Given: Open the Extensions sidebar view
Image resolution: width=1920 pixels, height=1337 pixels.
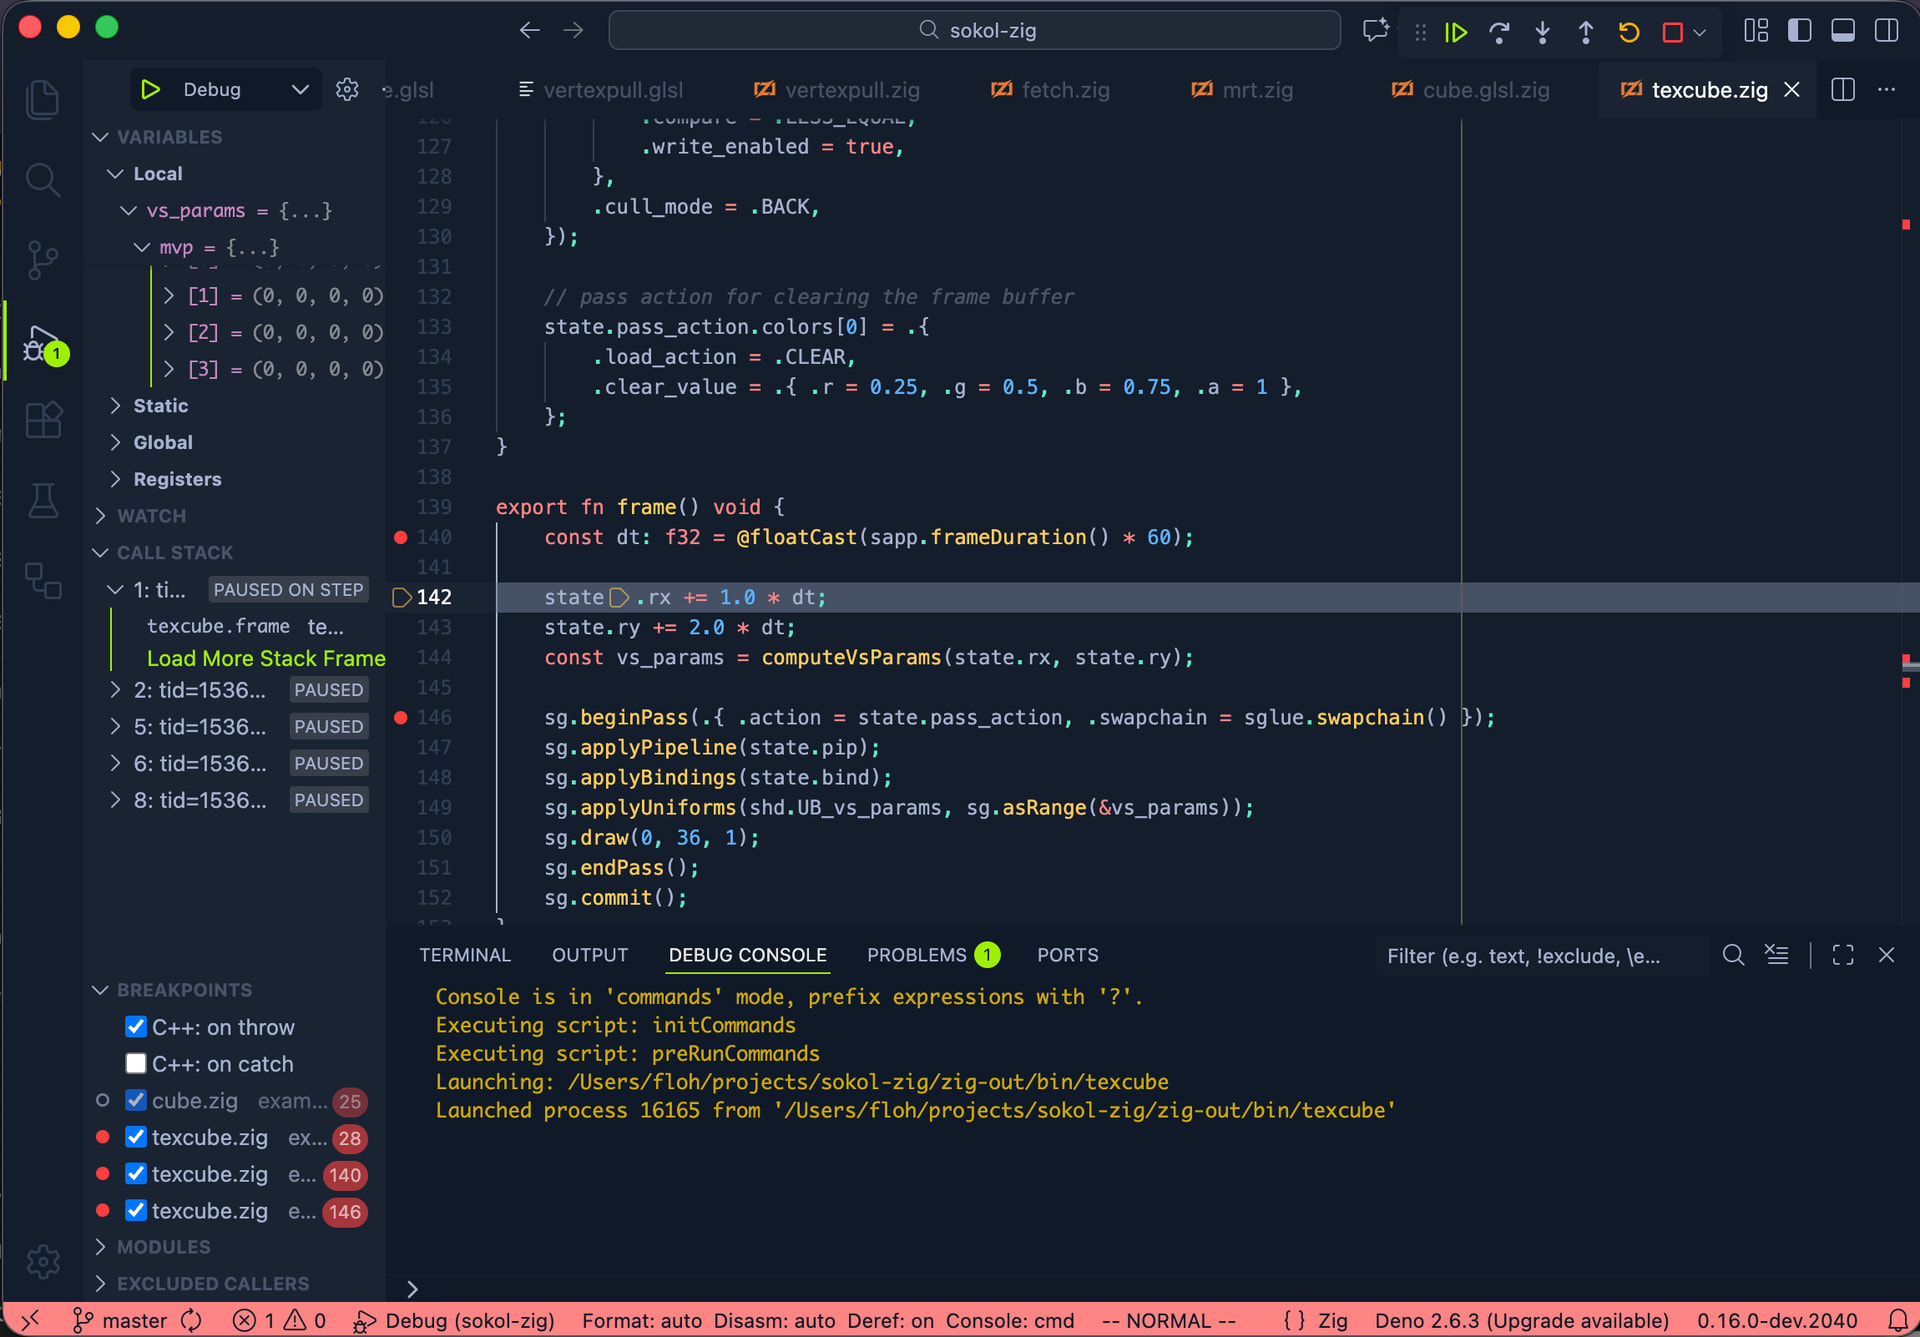Looking at the screenshot, I should tap(42, 420).
